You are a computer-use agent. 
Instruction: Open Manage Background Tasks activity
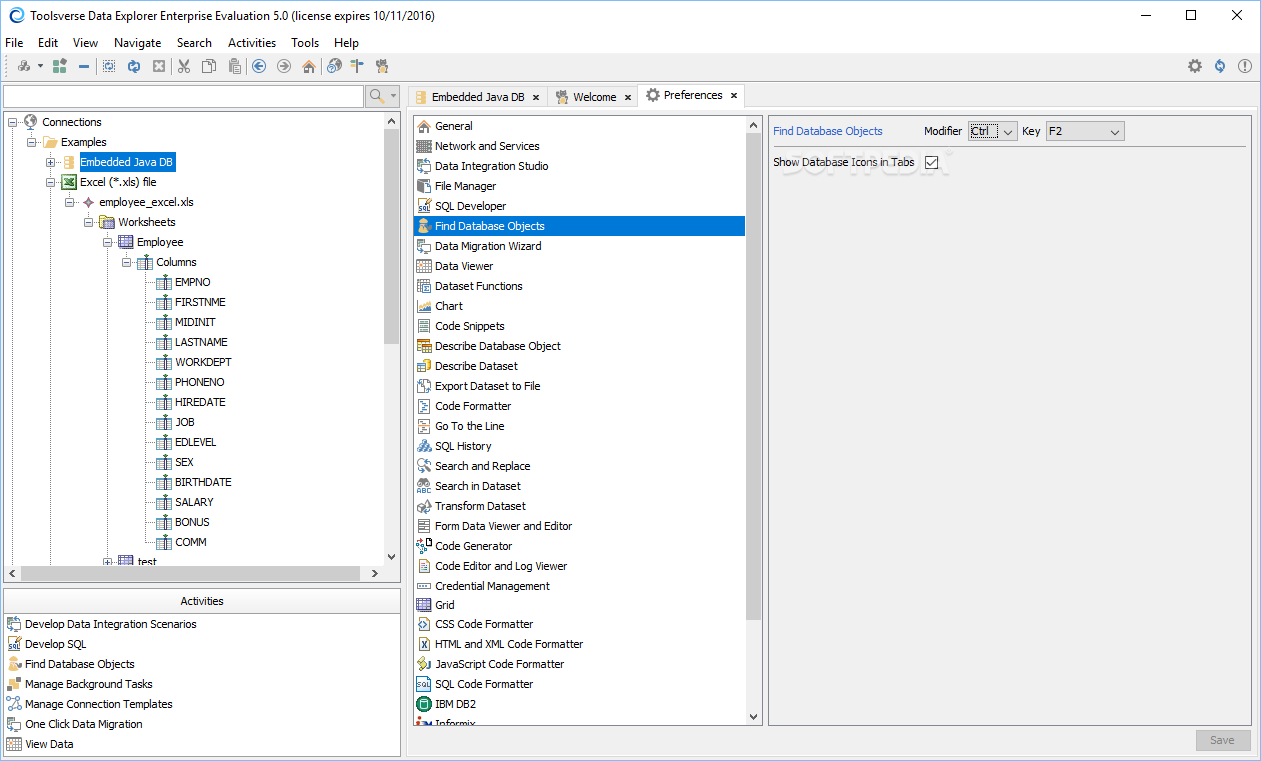89,684
